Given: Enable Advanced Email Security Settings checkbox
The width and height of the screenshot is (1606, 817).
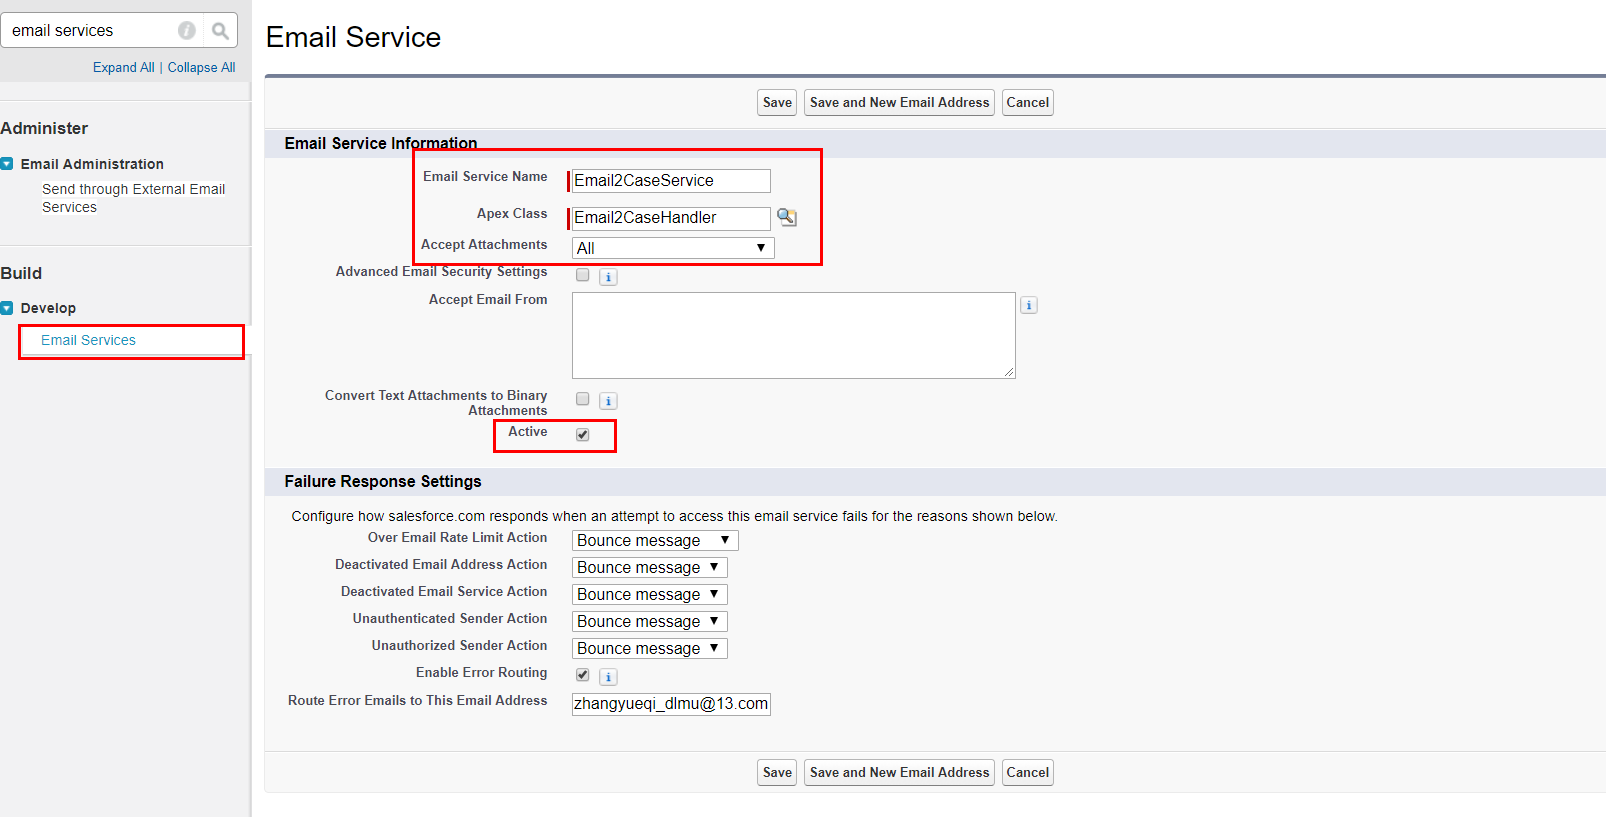Looking at the screenshot, I should tap(583, 275).
